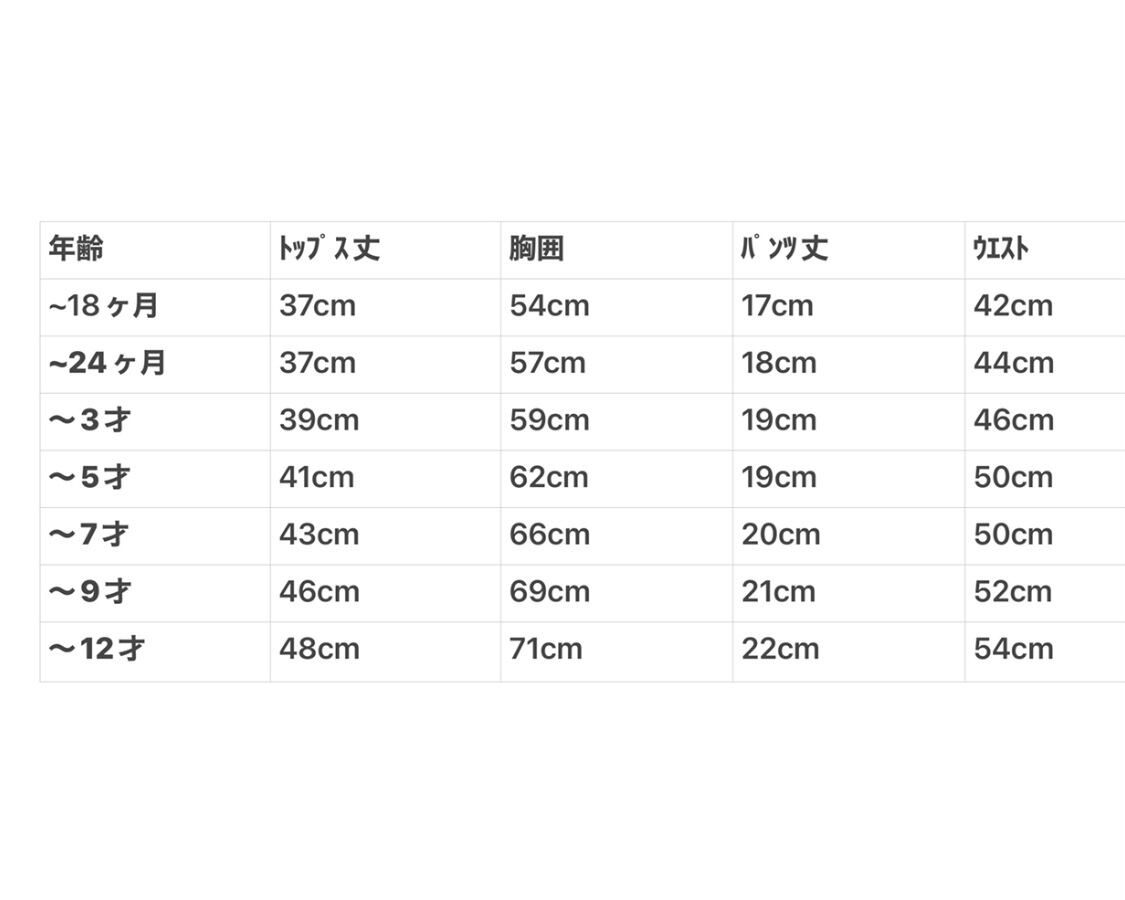Select the トップス丈 header cell
The image size is (1125, 900).
(329, 249)
